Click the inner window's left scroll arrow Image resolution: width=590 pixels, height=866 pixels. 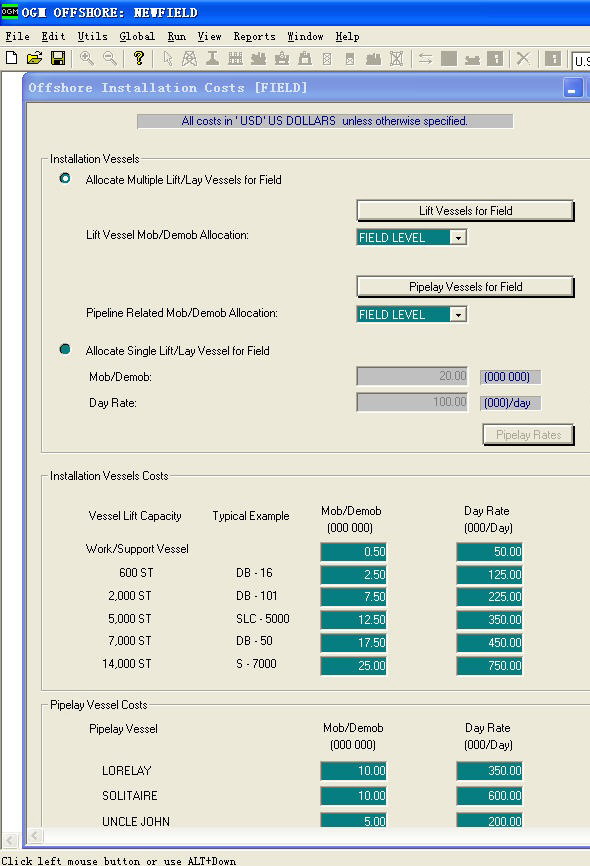35,836
